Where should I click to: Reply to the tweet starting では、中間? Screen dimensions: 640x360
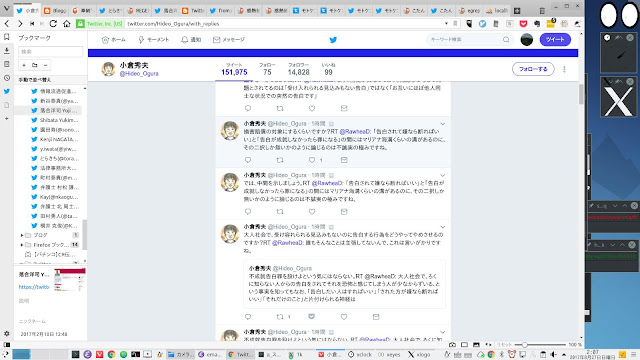[x=248, y=211]
